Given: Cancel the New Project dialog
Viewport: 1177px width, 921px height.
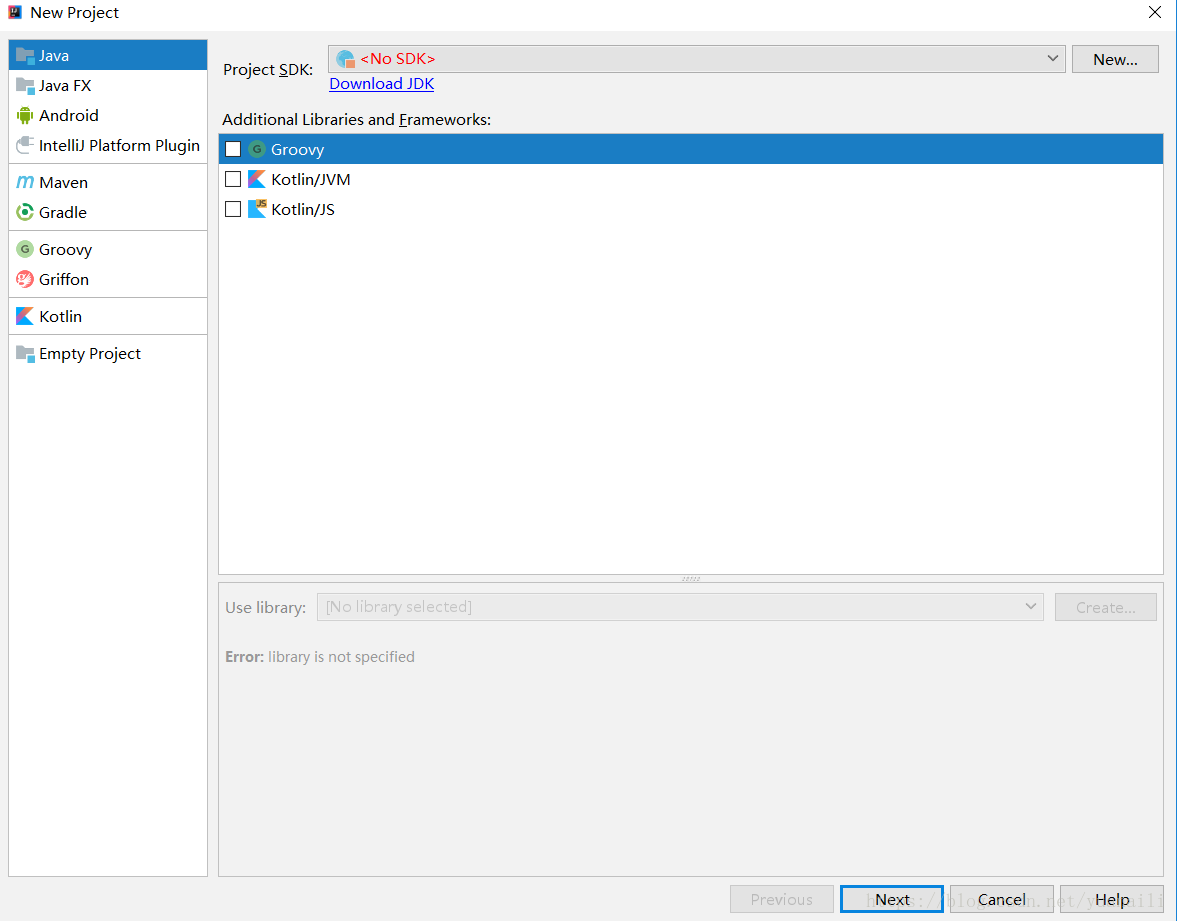Looking at the screenshot, I should tap(1001, 899).
